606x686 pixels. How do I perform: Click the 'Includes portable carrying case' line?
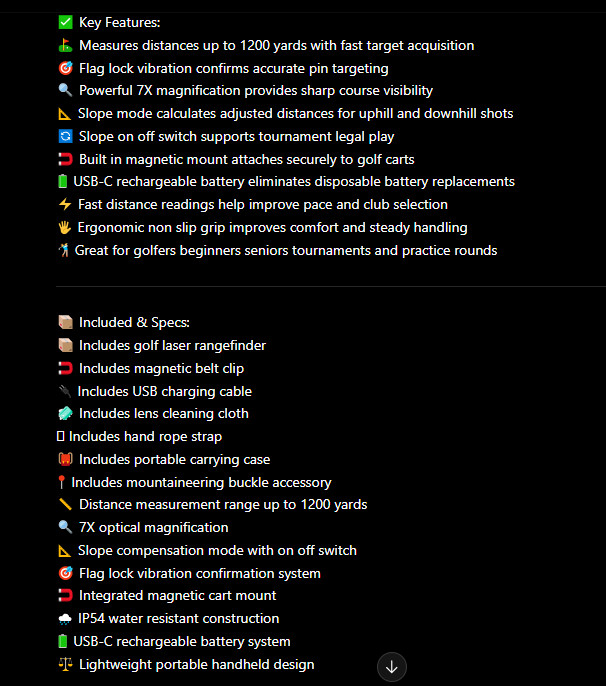click(x=164, y=459)
